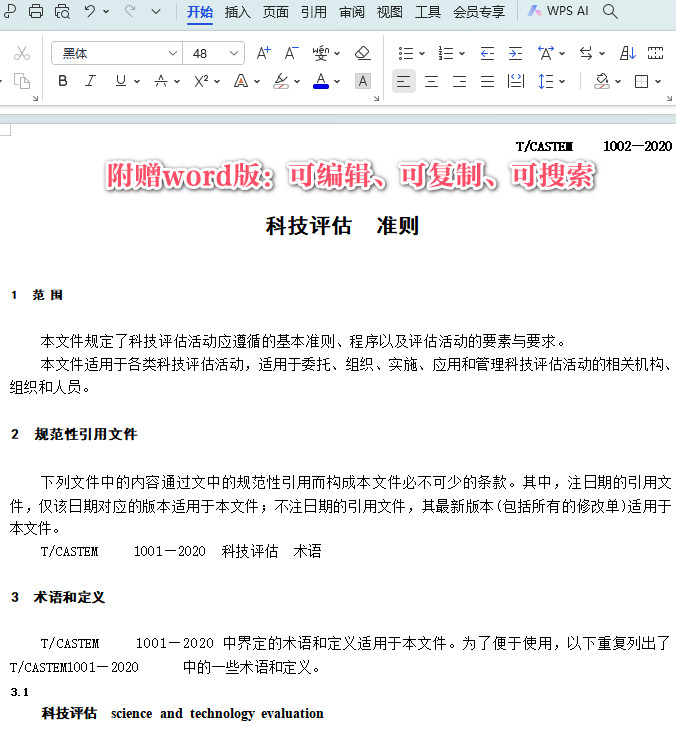
Task: Open the 引用 tab
Action: [313, 12]
